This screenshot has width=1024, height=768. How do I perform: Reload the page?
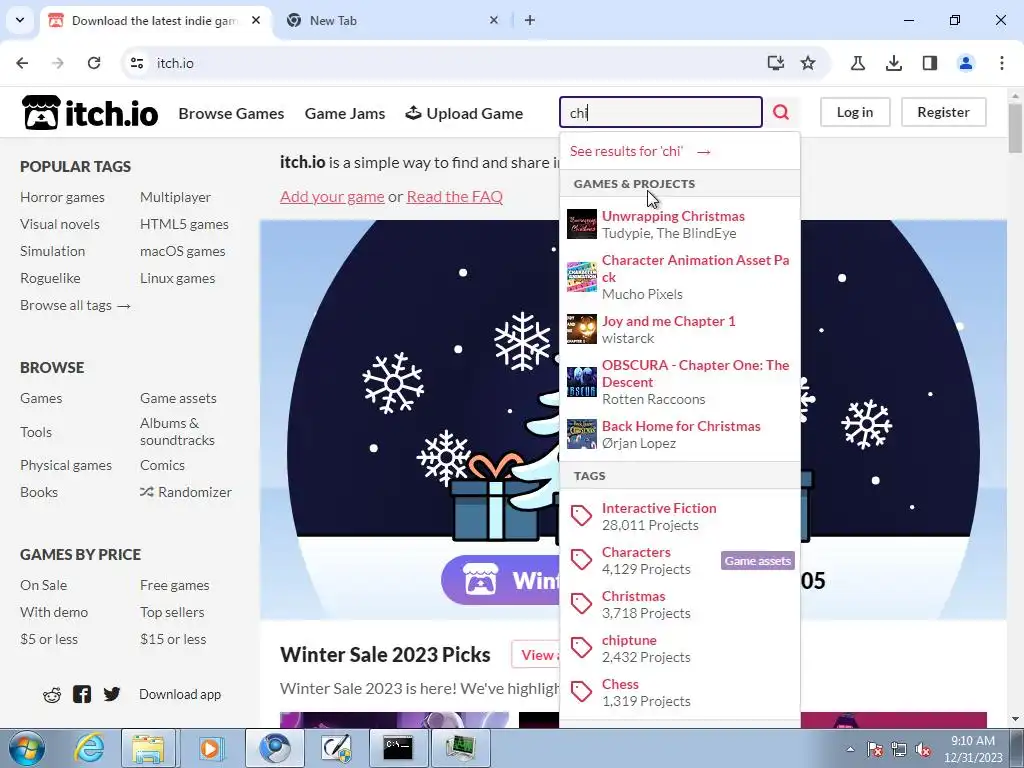coord(94,63)
